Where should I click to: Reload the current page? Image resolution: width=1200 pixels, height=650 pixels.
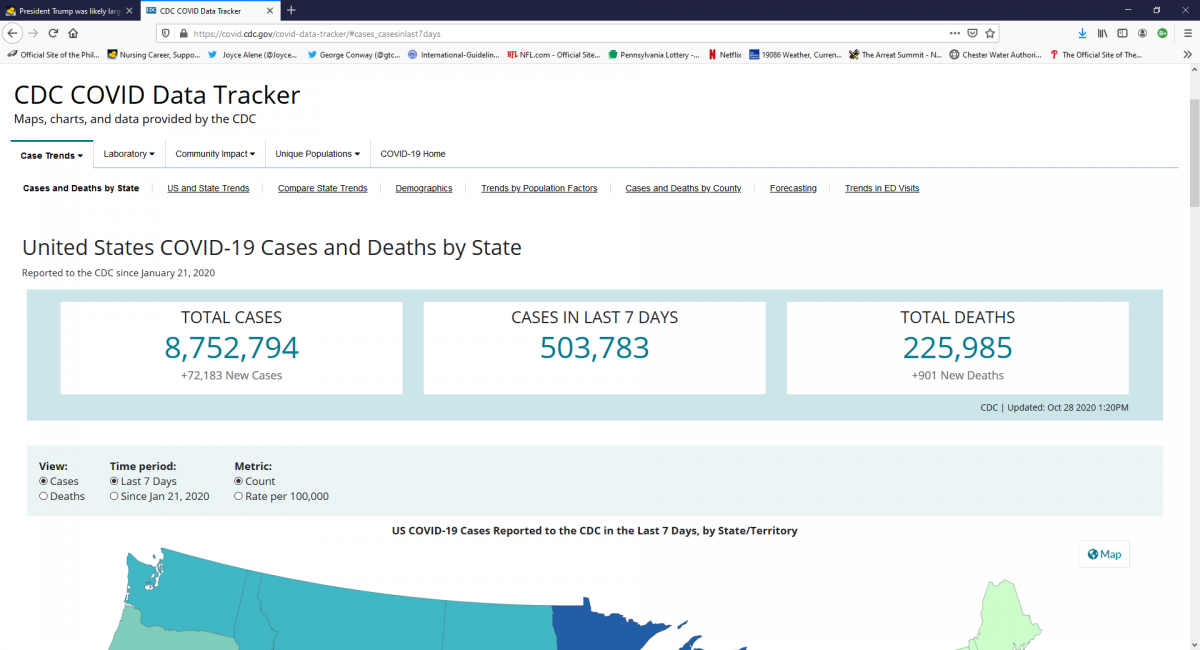[x=53, y=33]
